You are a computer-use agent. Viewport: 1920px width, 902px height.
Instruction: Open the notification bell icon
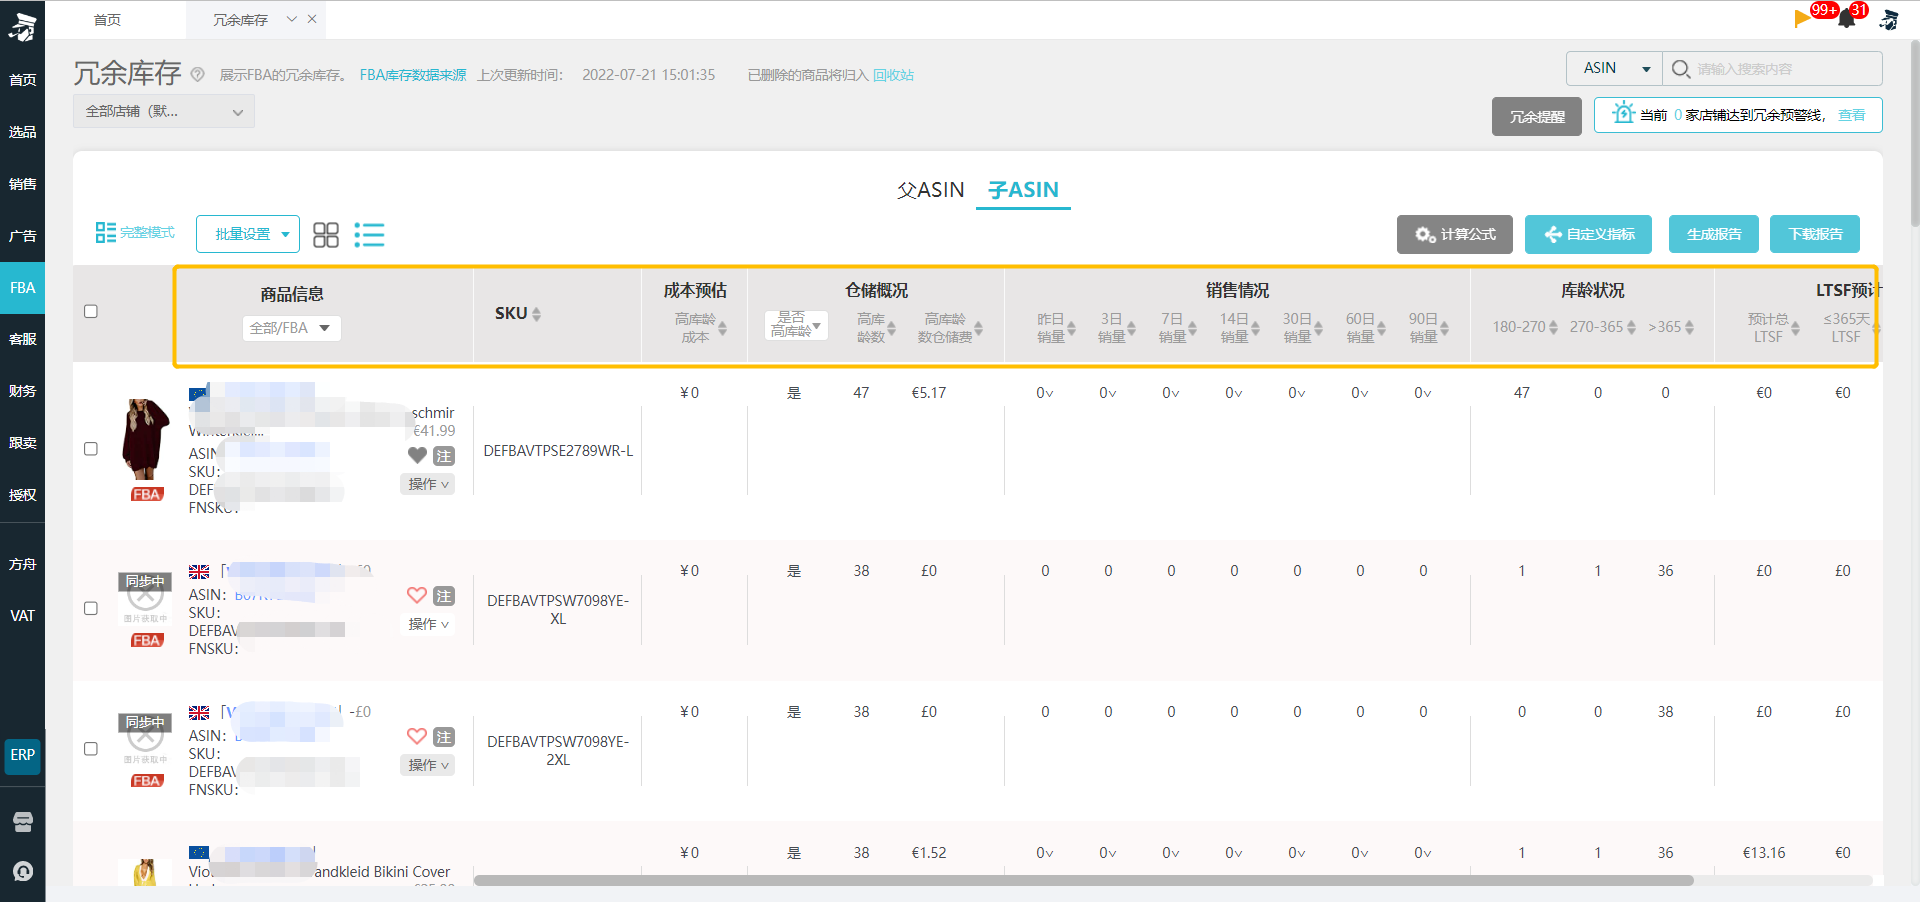point(1846,19)
